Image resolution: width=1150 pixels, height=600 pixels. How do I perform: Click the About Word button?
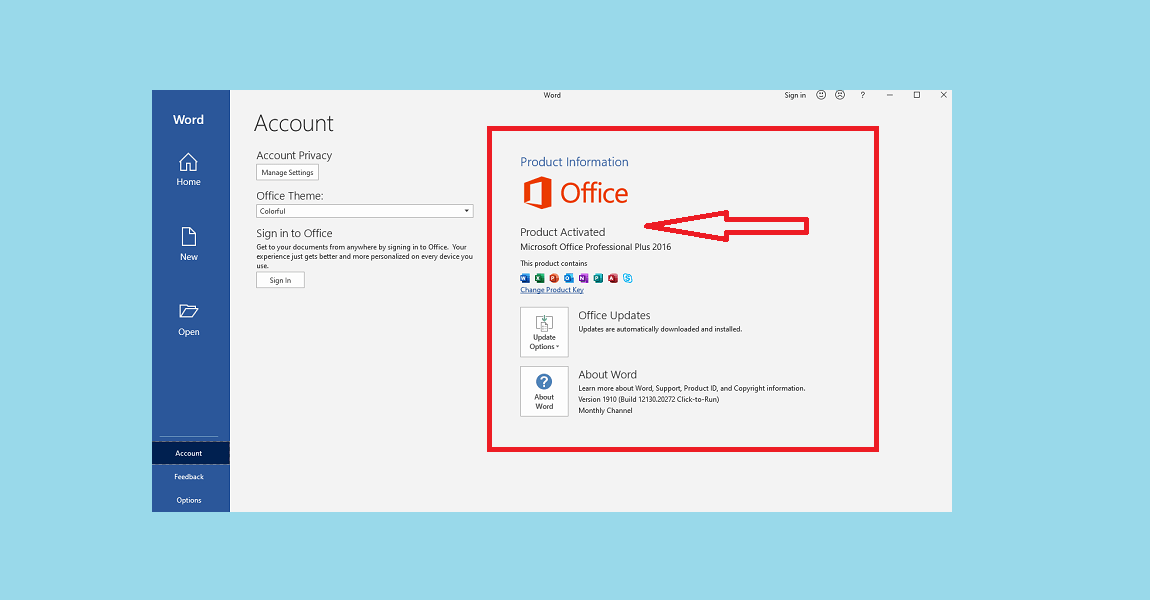click(544, 392)
